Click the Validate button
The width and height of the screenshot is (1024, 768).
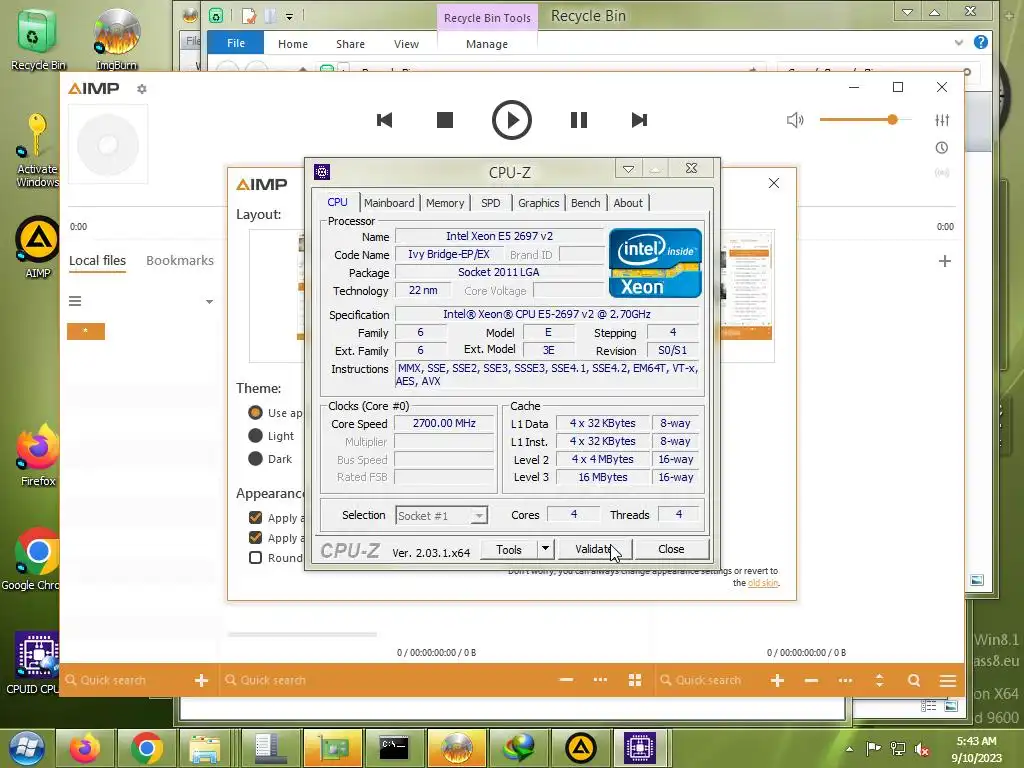coord(595,550)
